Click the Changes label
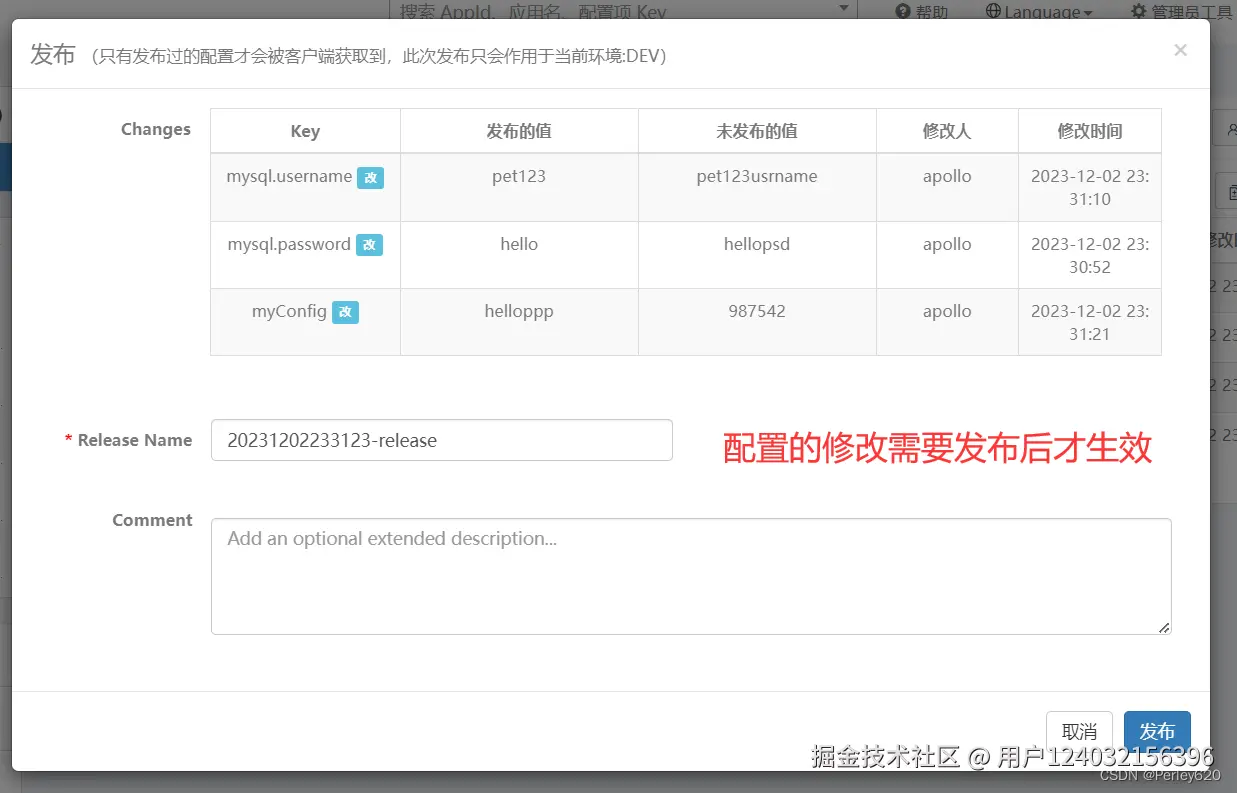The width and height of the screenshot is (1237, 793). coord(156,129)
